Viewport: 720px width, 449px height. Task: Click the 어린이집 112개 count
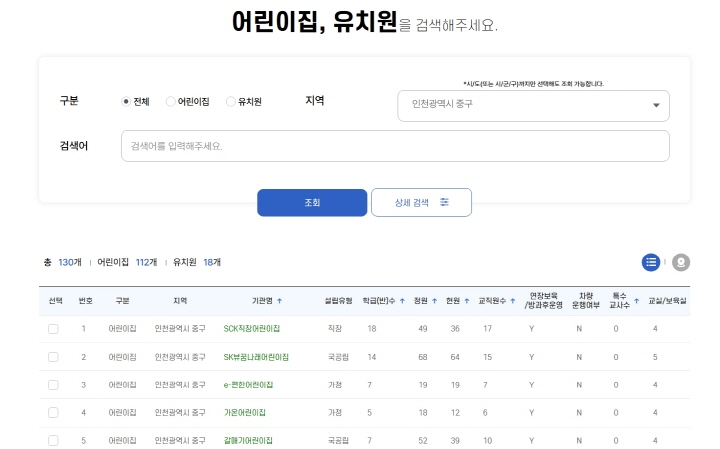127,263
